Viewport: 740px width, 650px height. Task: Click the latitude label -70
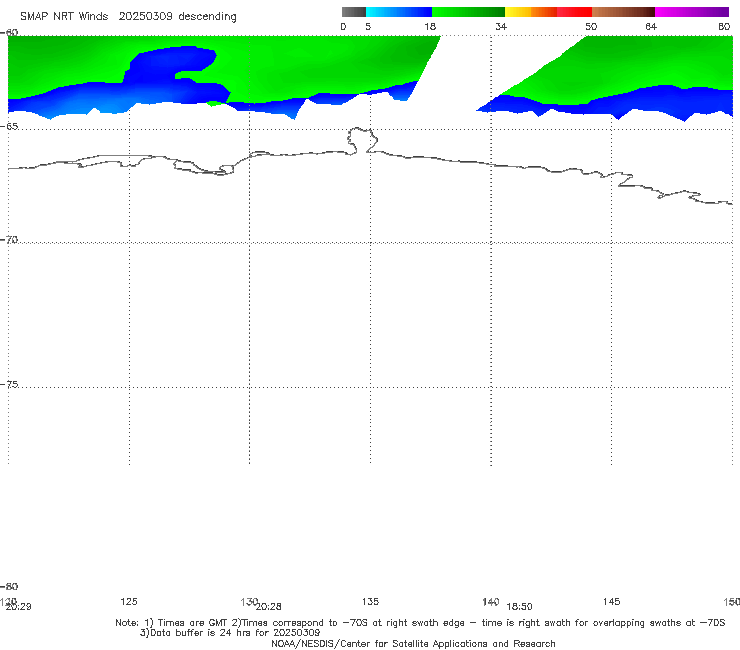tap(9, 240)
